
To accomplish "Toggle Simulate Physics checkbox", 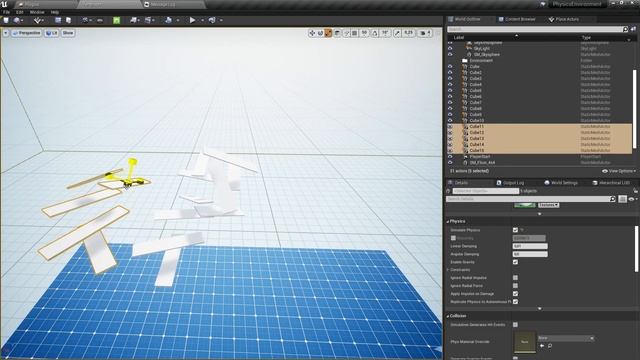I will (x=516, y=230).
